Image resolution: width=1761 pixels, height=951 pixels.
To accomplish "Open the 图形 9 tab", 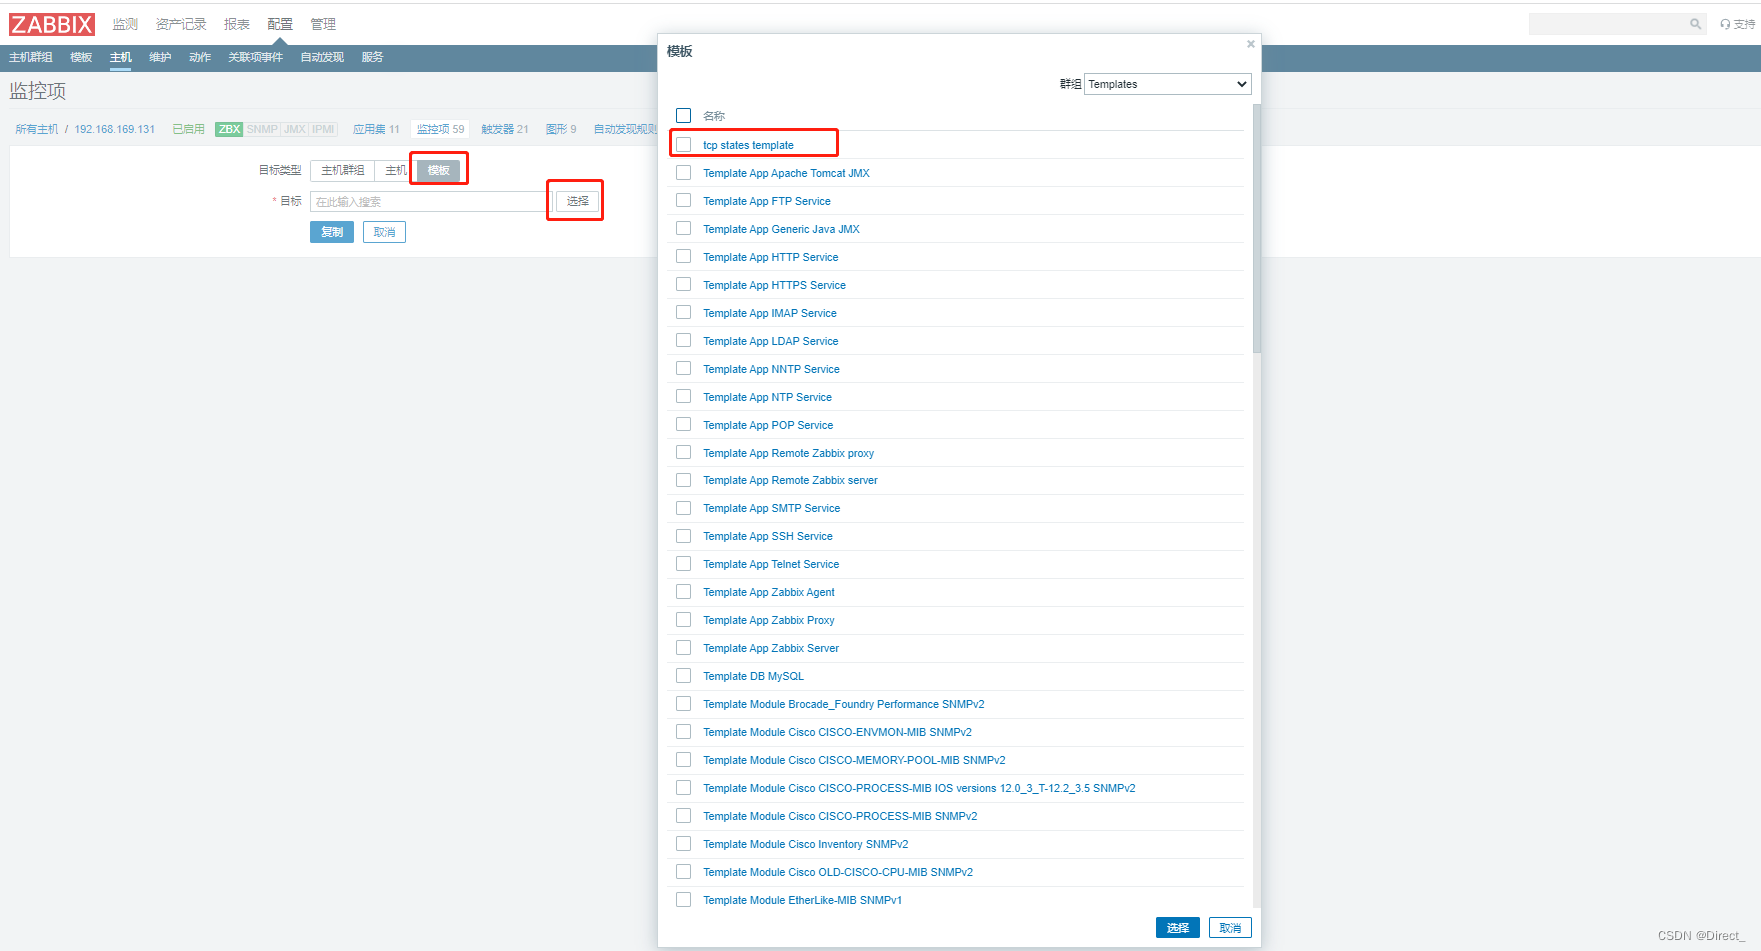I will pos(561,129).
